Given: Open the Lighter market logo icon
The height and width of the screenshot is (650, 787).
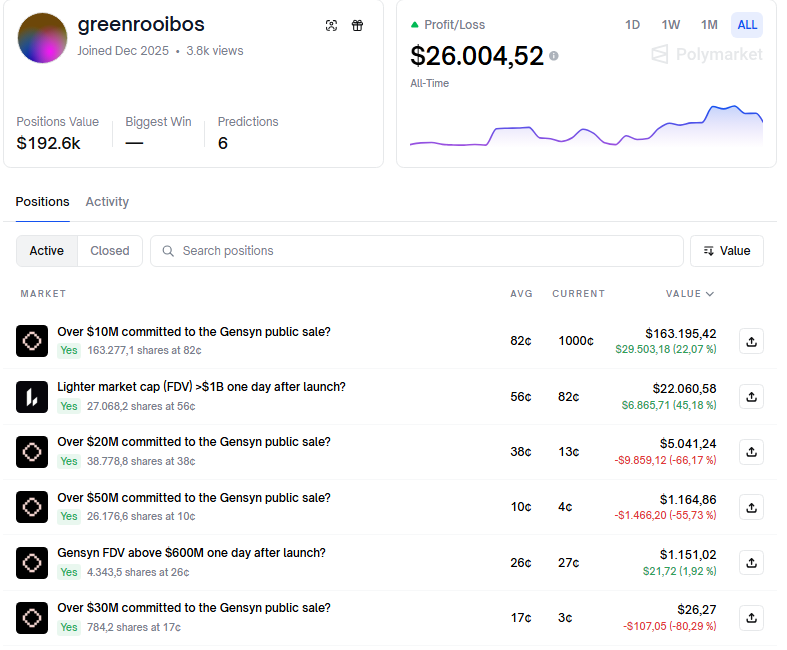Looking at the screenshot, I should point(32,397).
